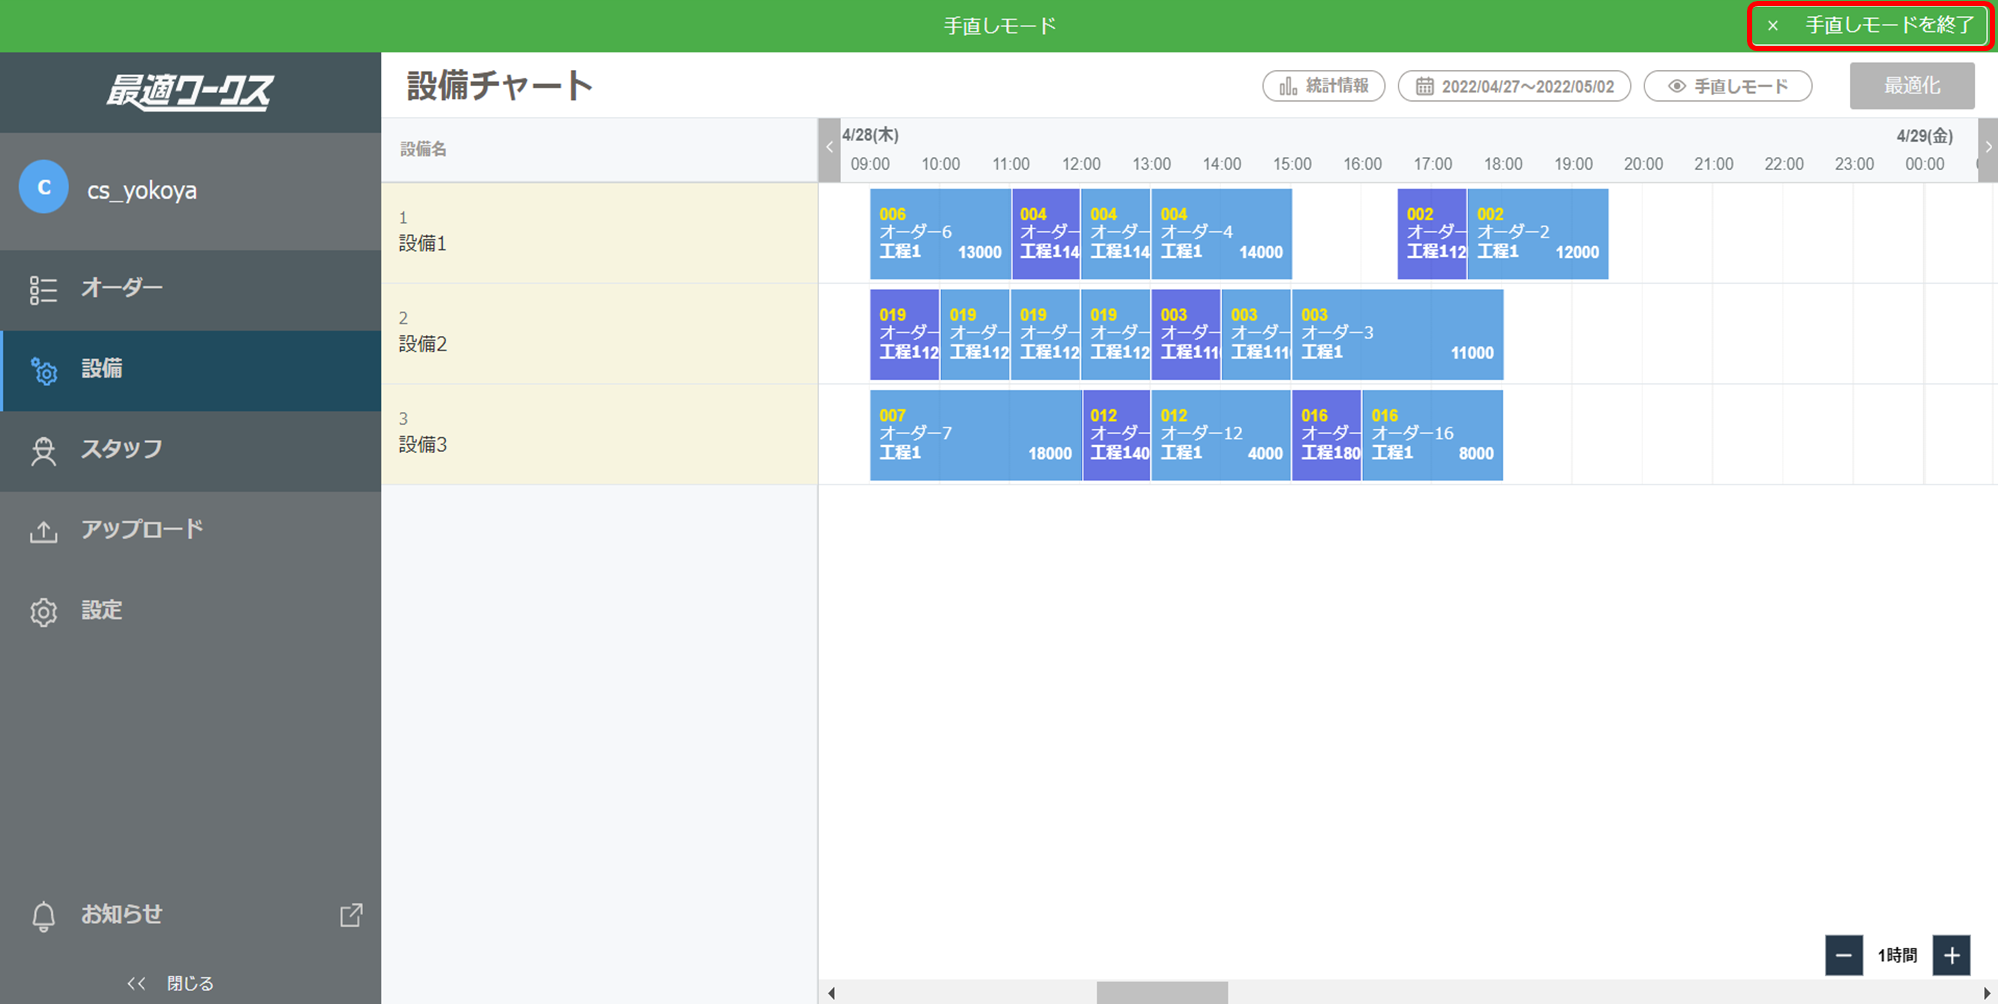The height and width of the screenshot is (1004, 1998).
Task: Zoom out timeline with minus button
Action: (x=1843, y=955)
